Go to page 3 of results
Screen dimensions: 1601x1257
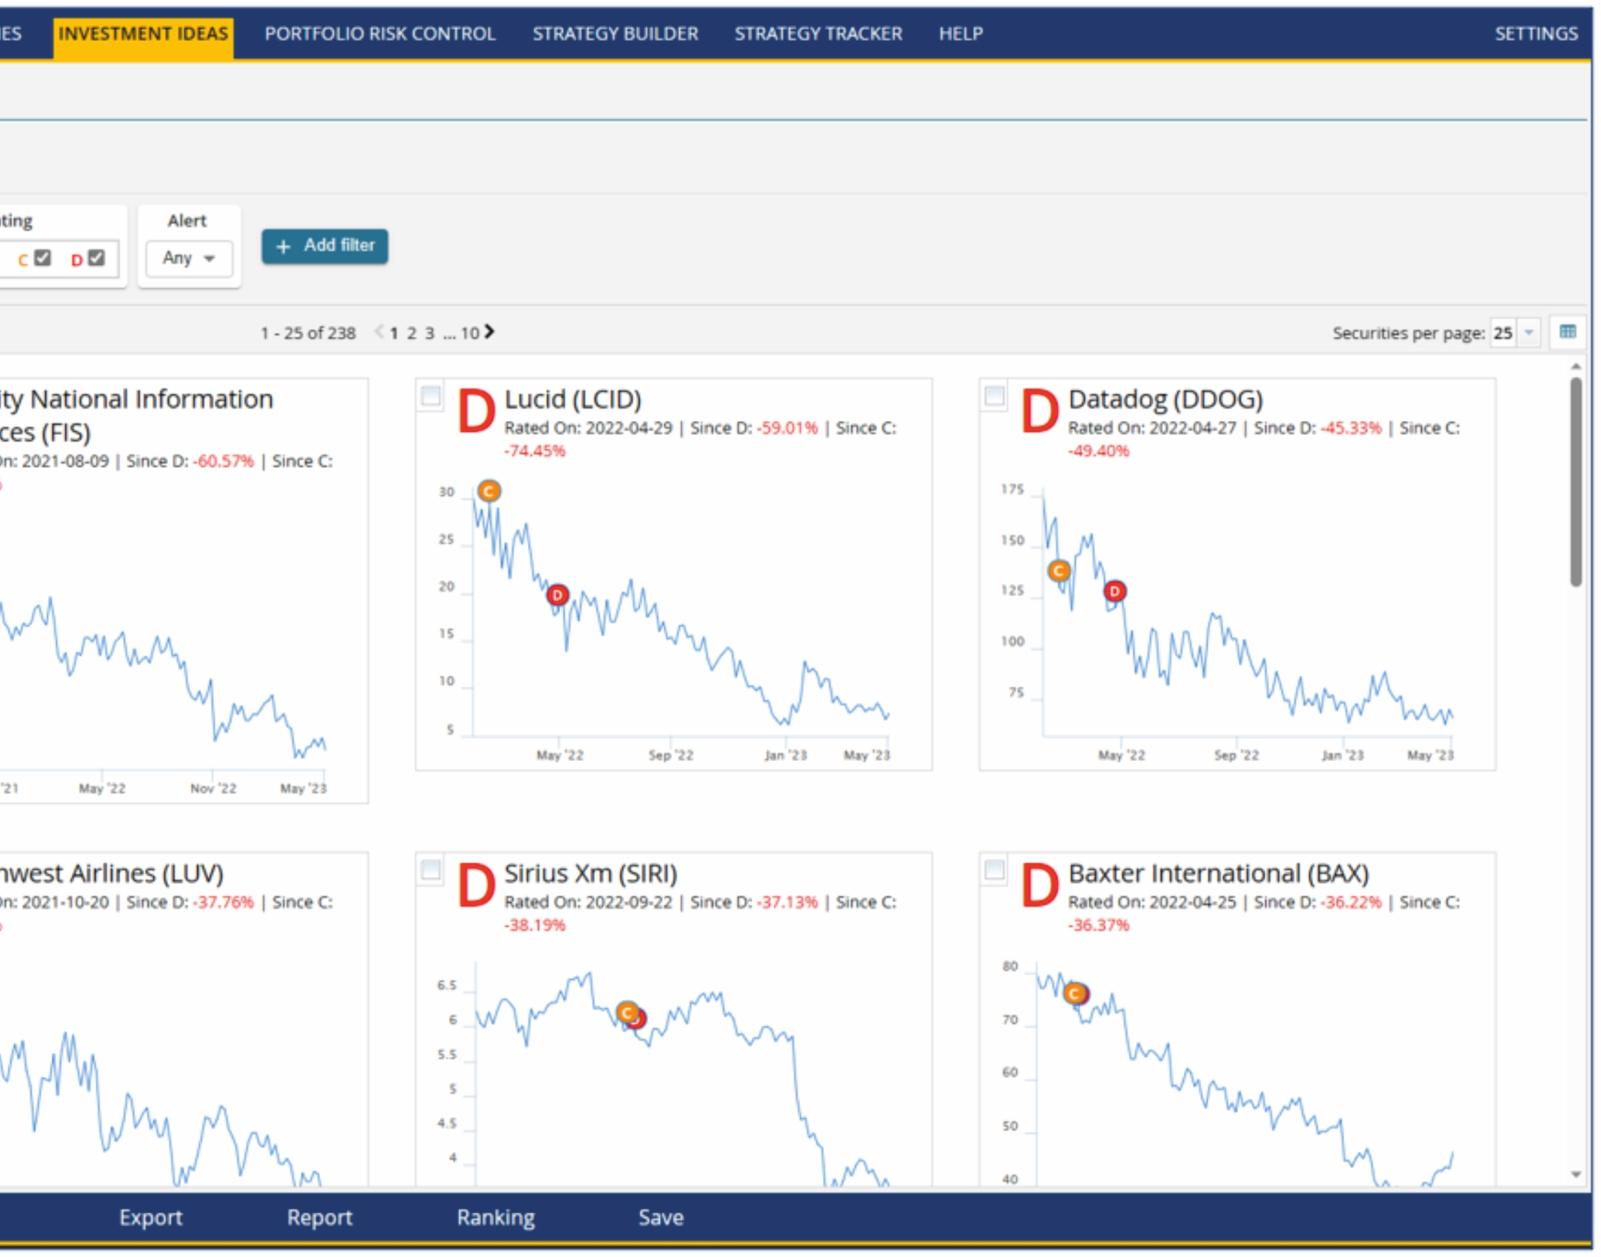[430, 333]
